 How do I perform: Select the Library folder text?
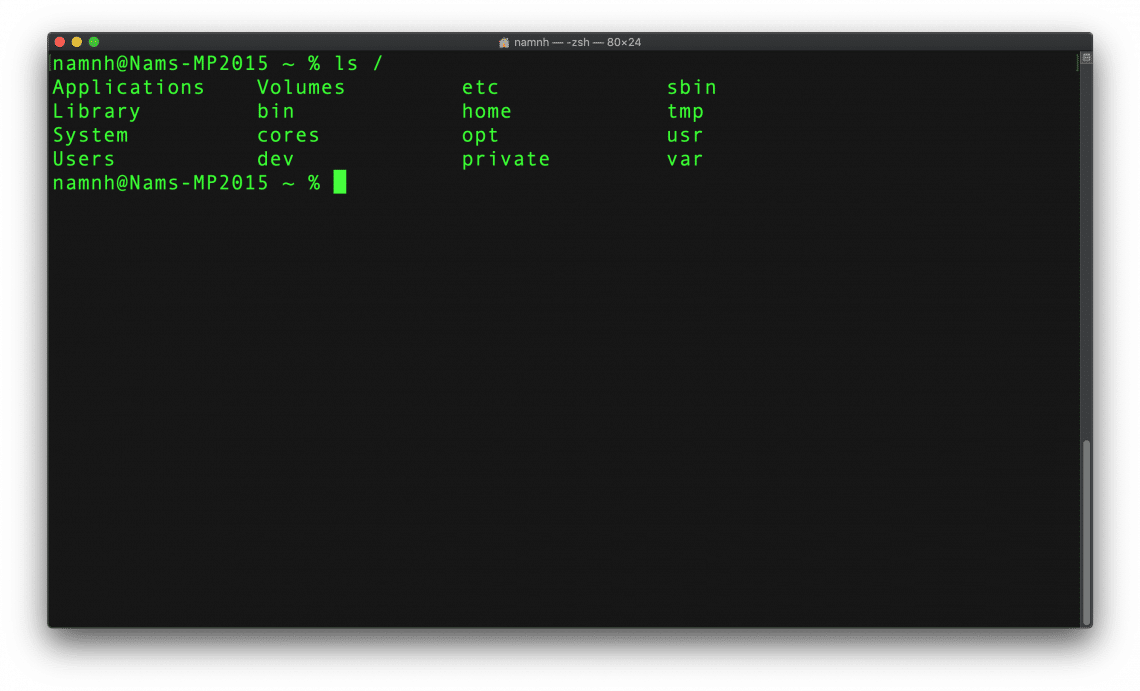click(x=96, y=111)
